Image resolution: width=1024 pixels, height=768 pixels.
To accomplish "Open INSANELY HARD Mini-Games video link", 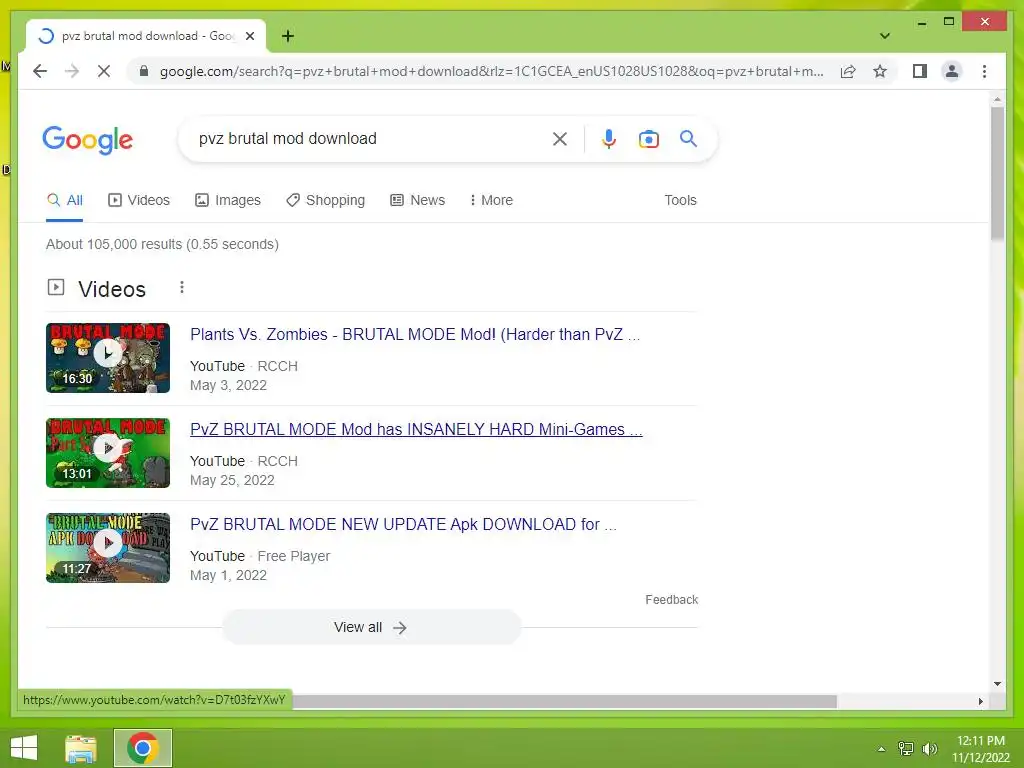I will [416, 429].
